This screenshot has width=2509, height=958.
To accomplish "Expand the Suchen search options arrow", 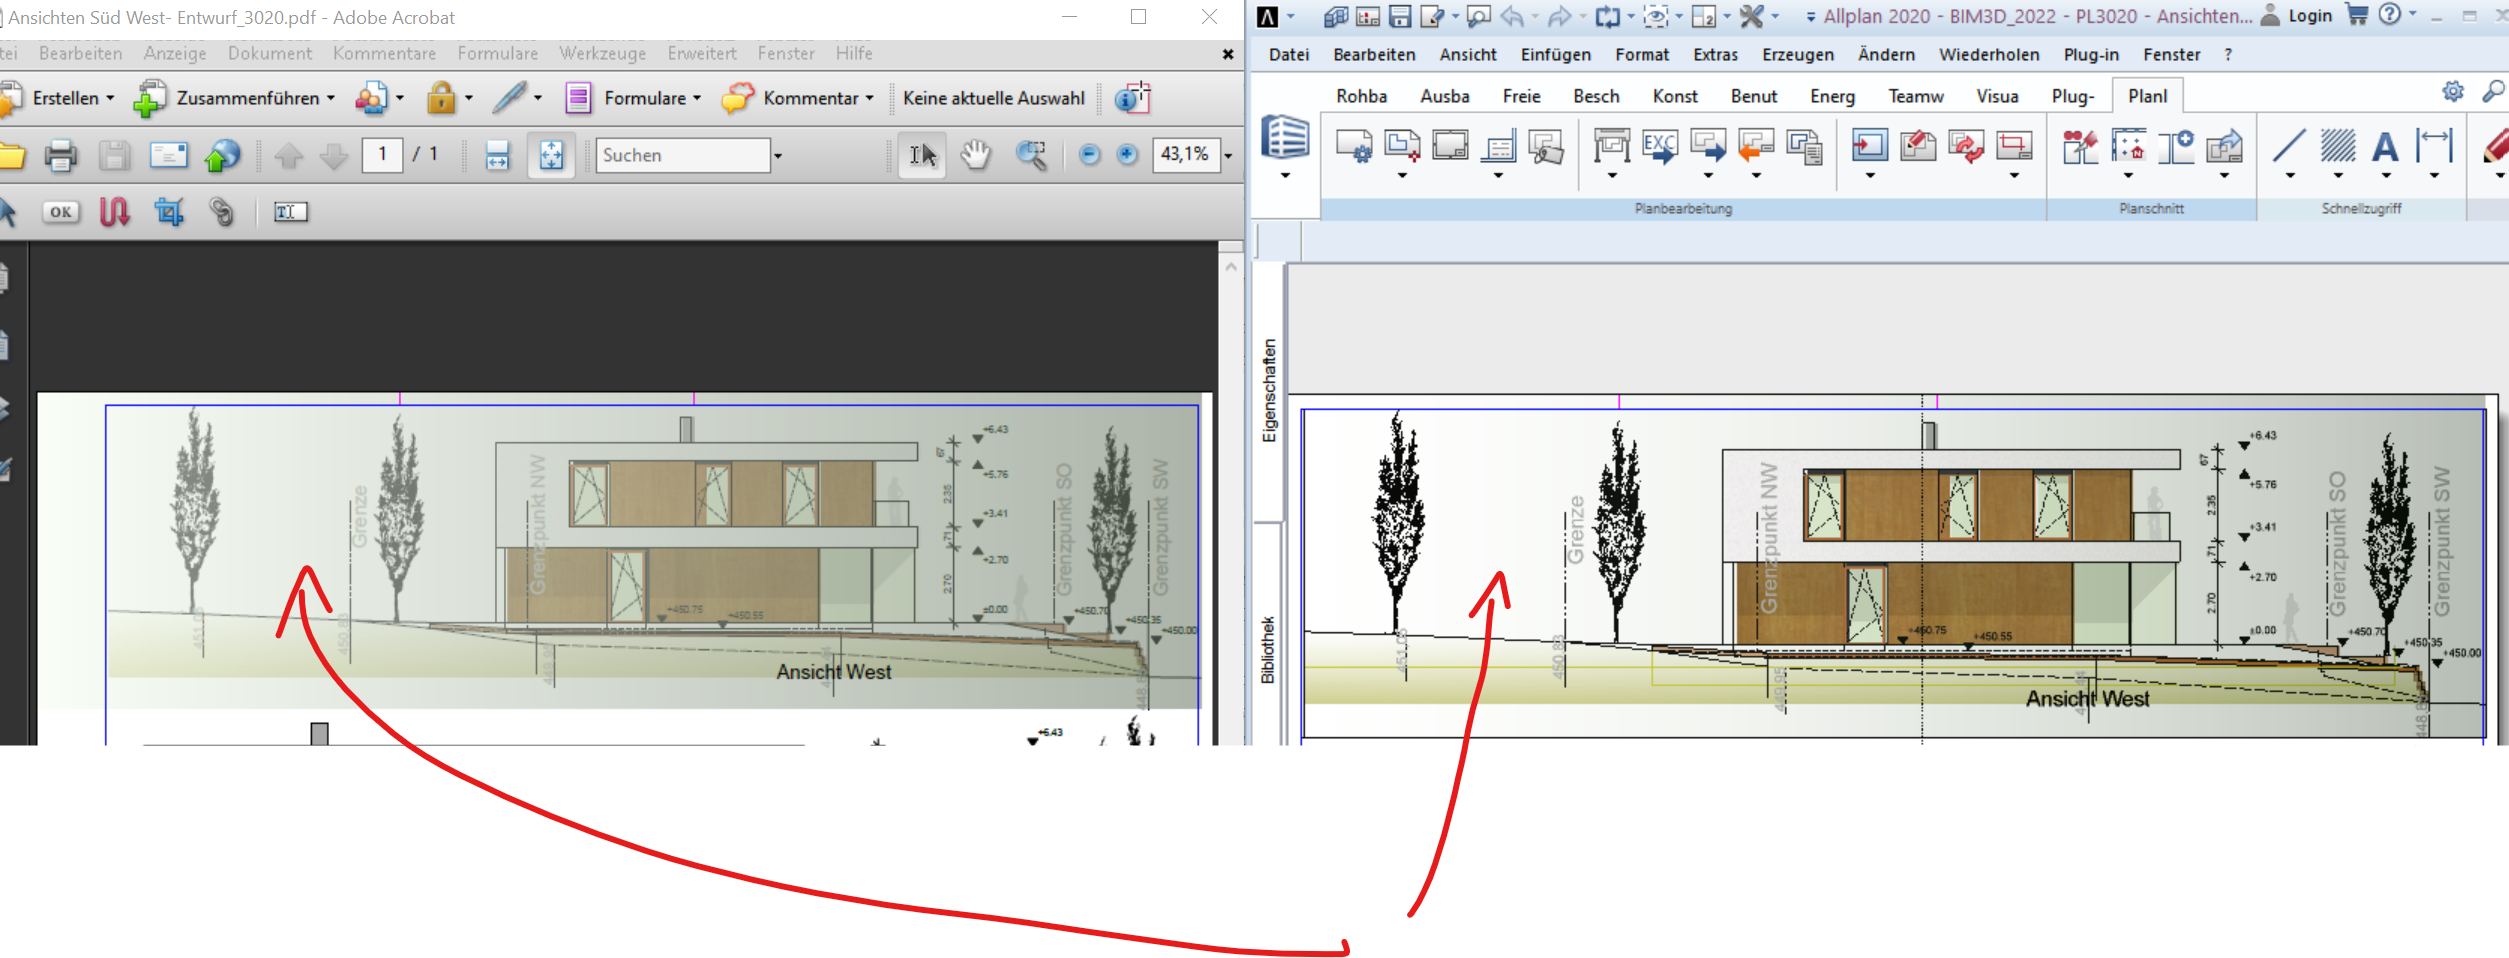I will coord(777,155).
